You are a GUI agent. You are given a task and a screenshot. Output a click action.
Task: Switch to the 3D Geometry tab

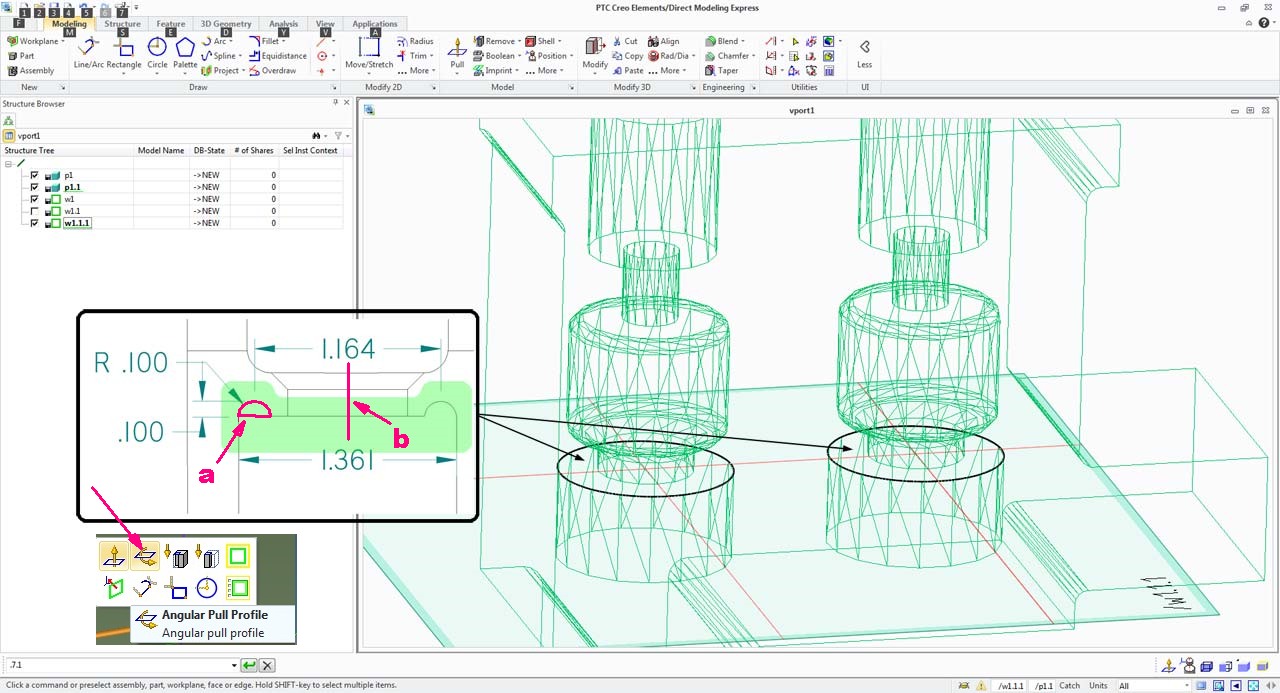point(226,23)
